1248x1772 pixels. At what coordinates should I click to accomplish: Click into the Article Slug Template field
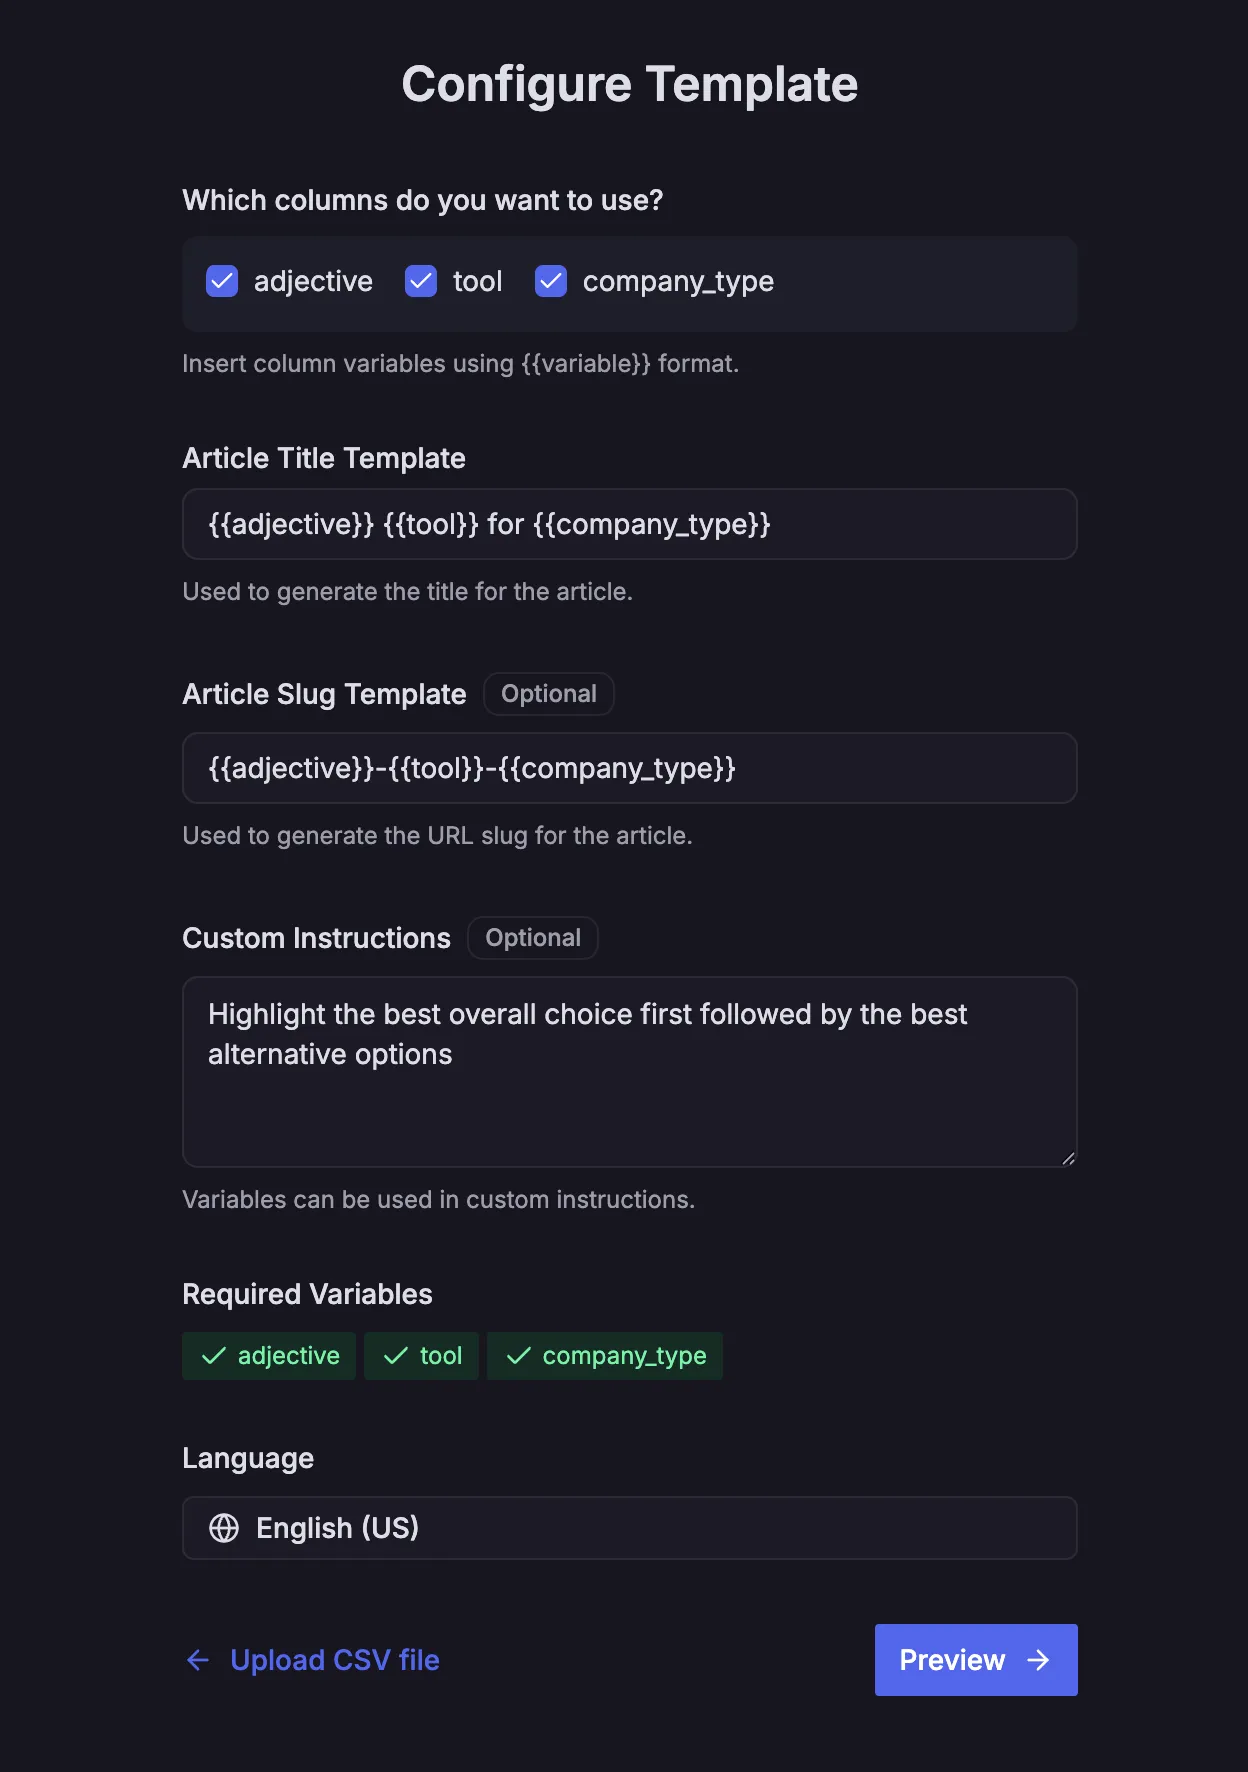pyautogui.click(x=629, y=768)
